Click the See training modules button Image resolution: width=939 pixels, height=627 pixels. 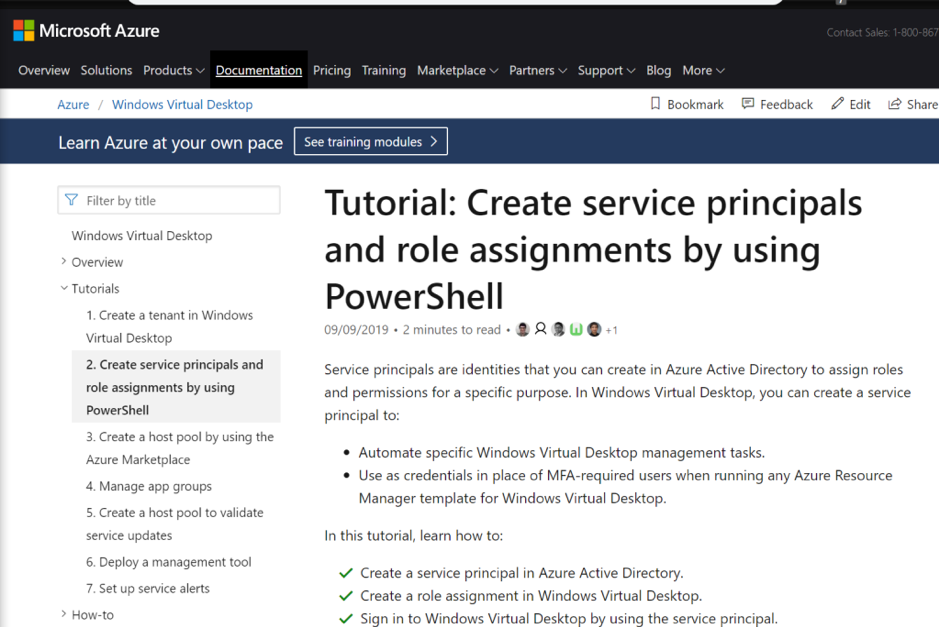370,140
